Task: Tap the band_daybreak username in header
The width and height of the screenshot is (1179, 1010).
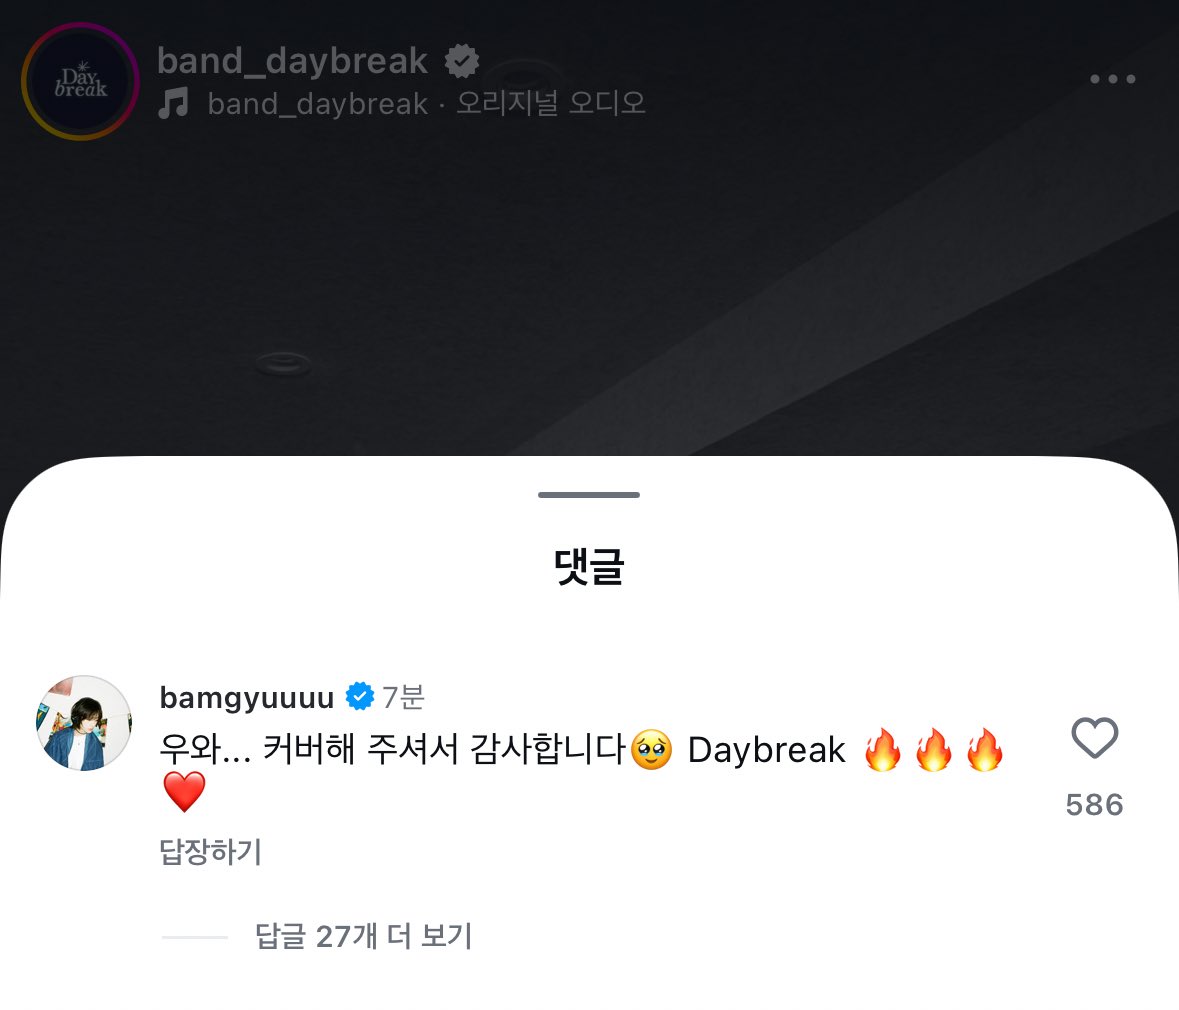Action: [292, 61]
